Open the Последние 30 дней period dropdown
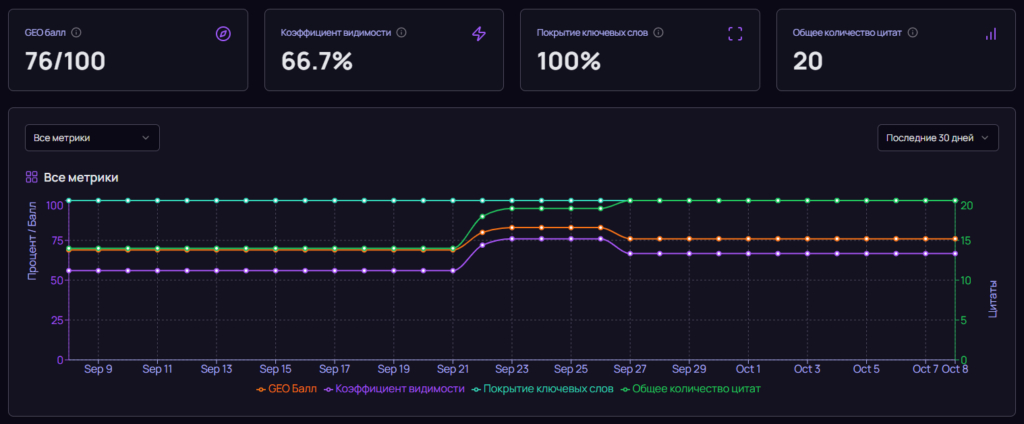Image resolution: width=1024 pixels, height=424 pixels. pyautogui.click(x=938, y=138)
